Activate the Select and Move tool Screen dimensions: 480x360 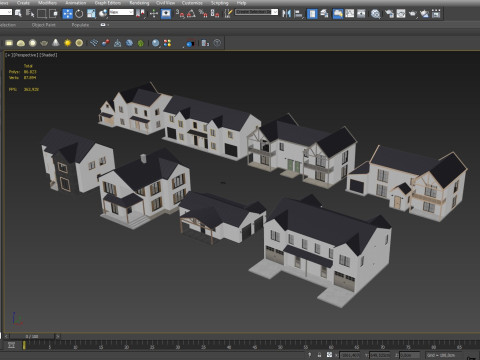[67, 13]
